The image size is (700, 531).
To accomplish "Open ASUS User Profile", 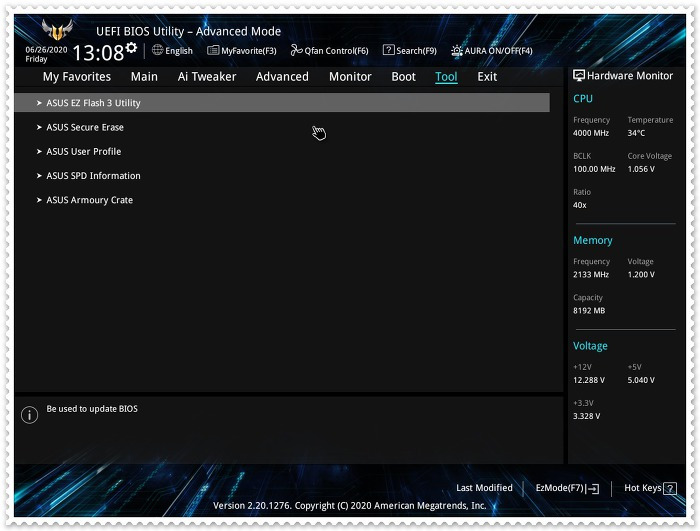I will [83, 151].
